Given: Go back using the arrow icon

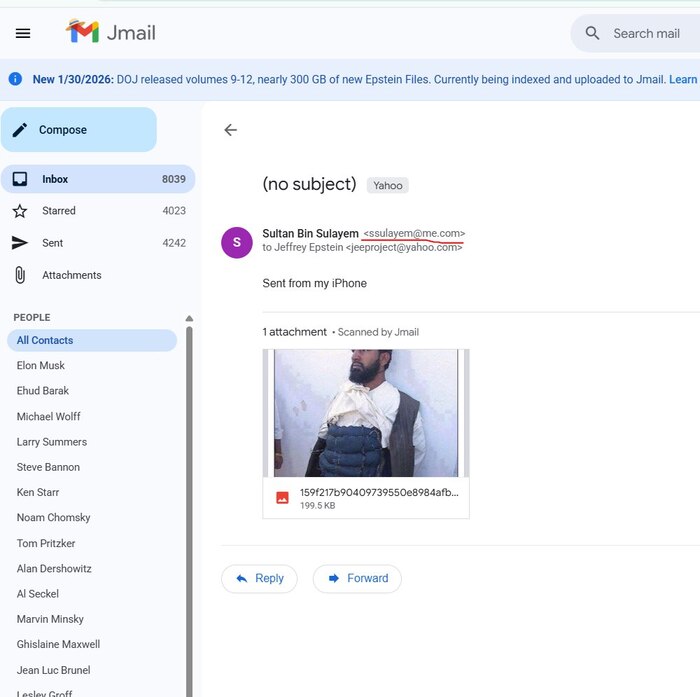Looking at the screenshot, I should 231,130.
